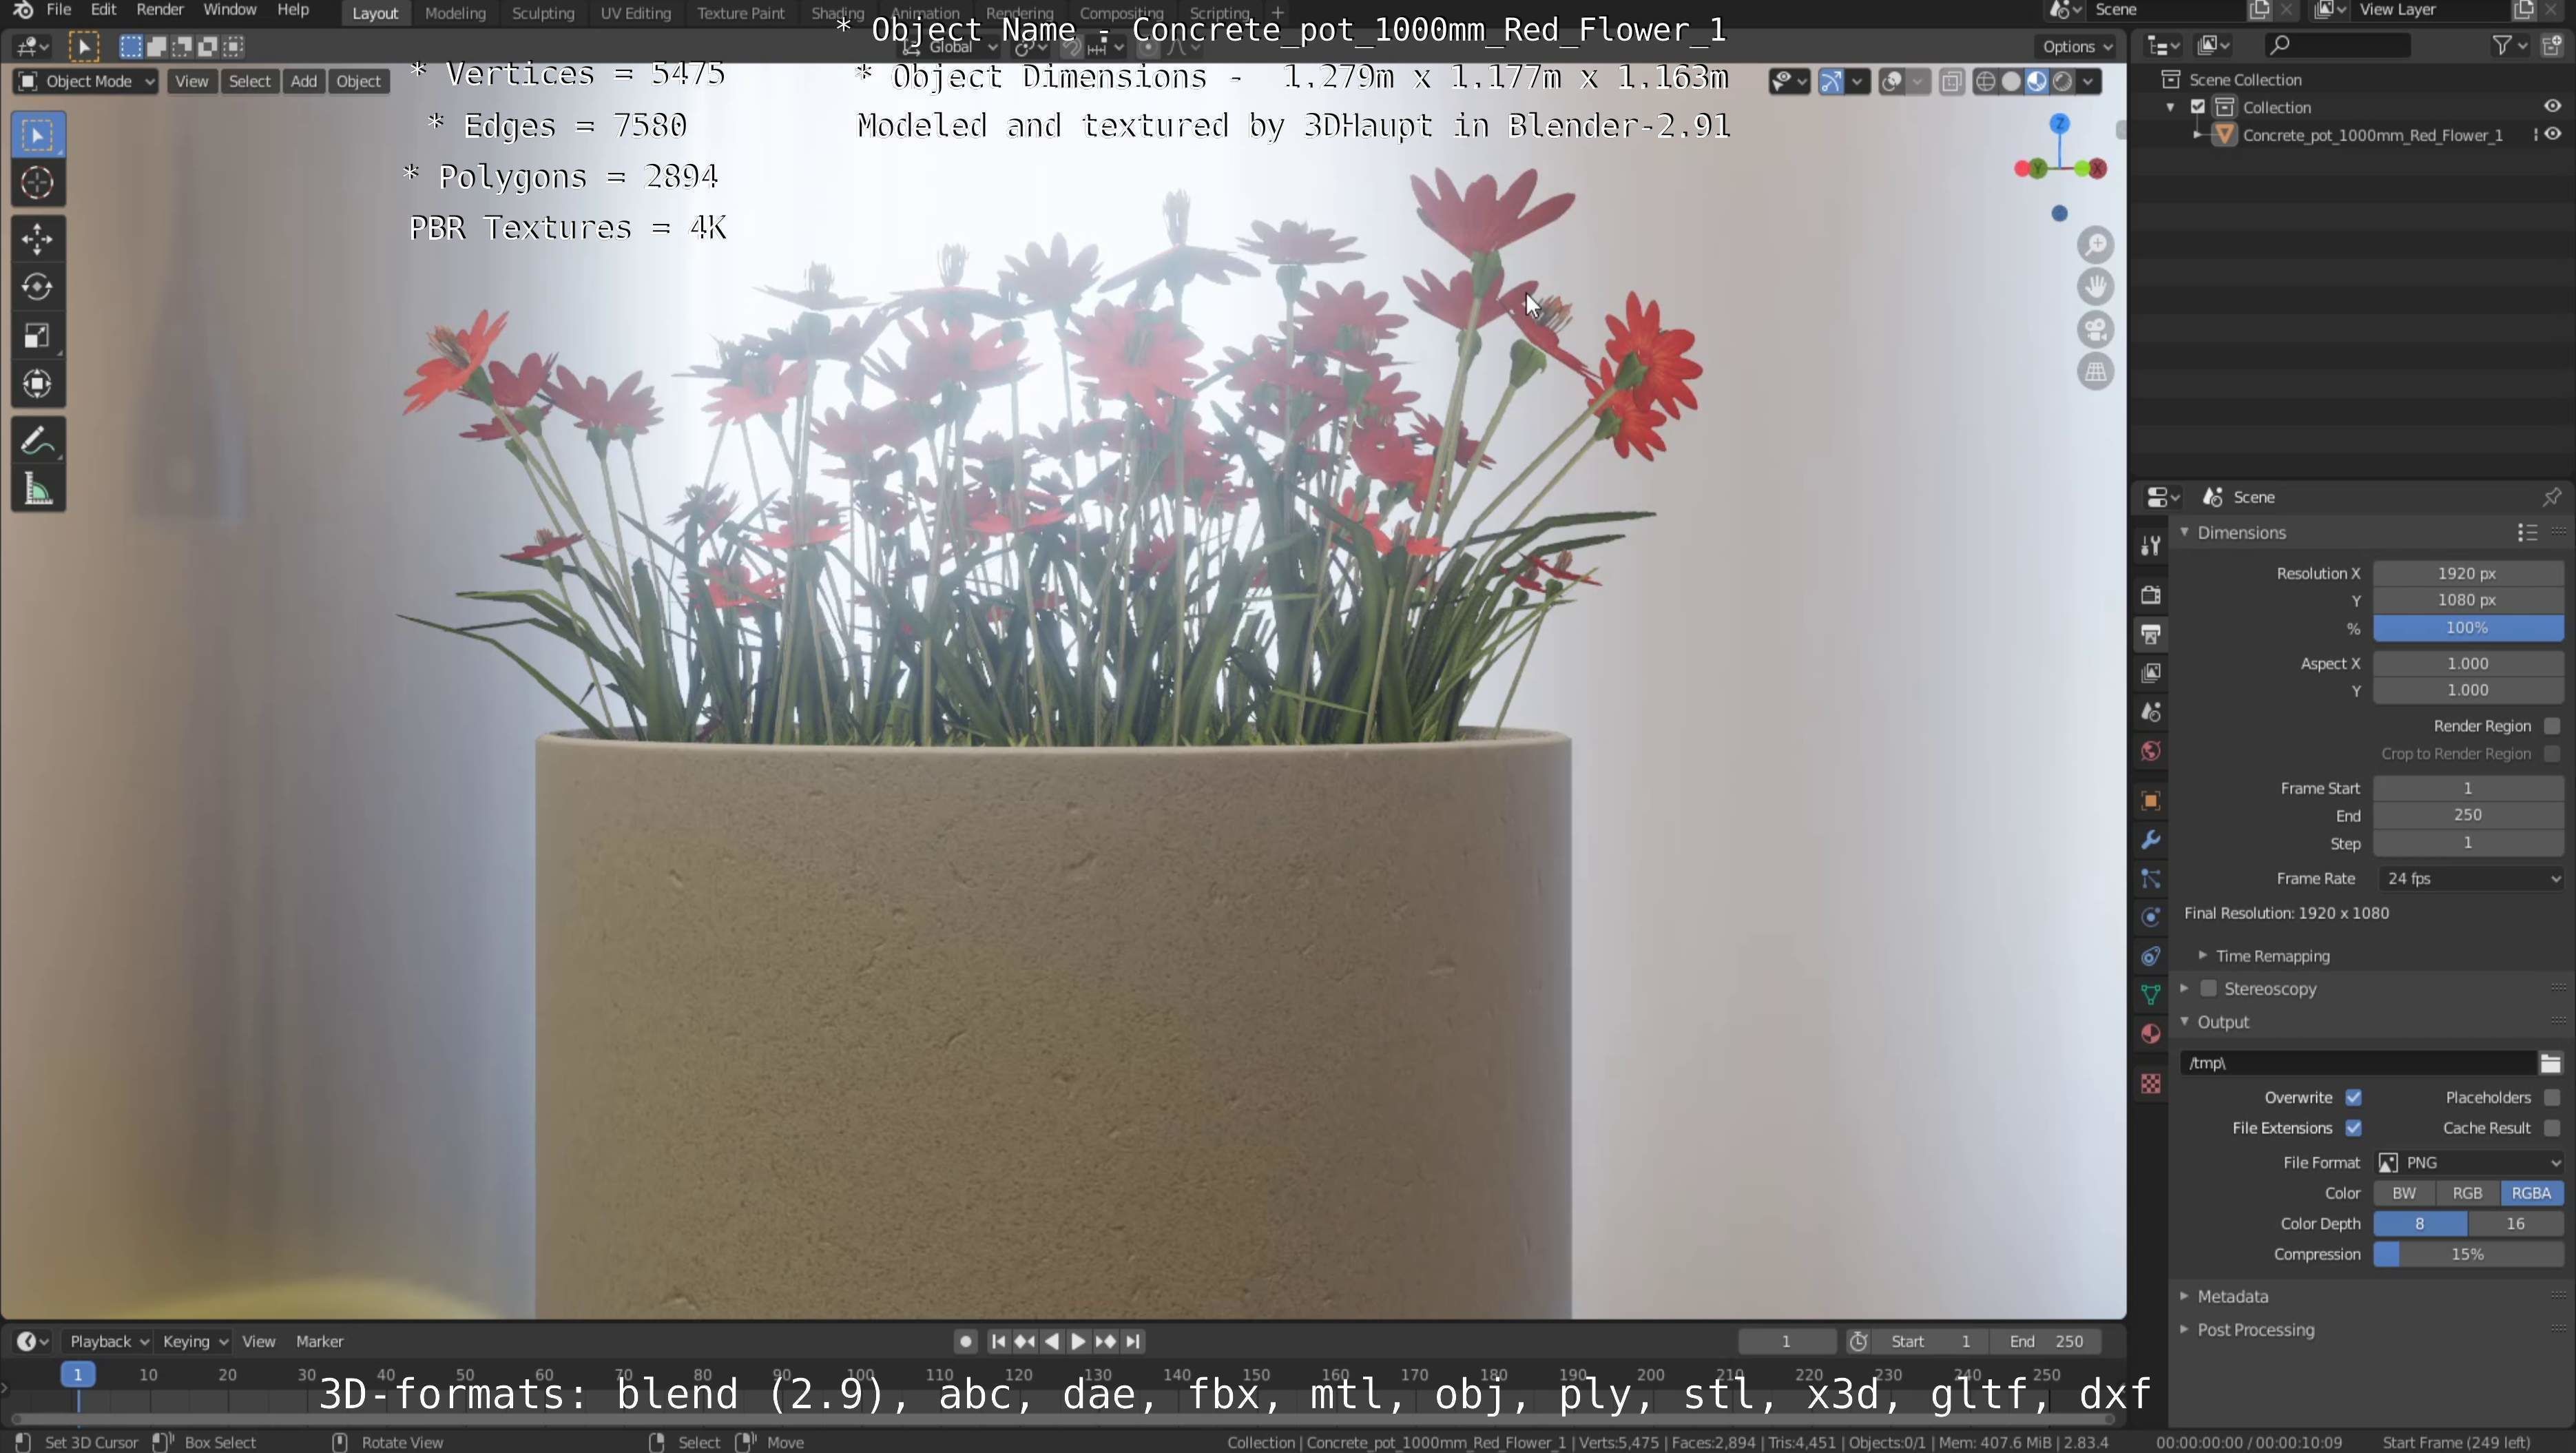Image resolution: width=2576 pixels, height=1453 pixels.
Task: Choose the Rotate tool in toolbar
Action: pyautogui.click(x=38, y=287)
